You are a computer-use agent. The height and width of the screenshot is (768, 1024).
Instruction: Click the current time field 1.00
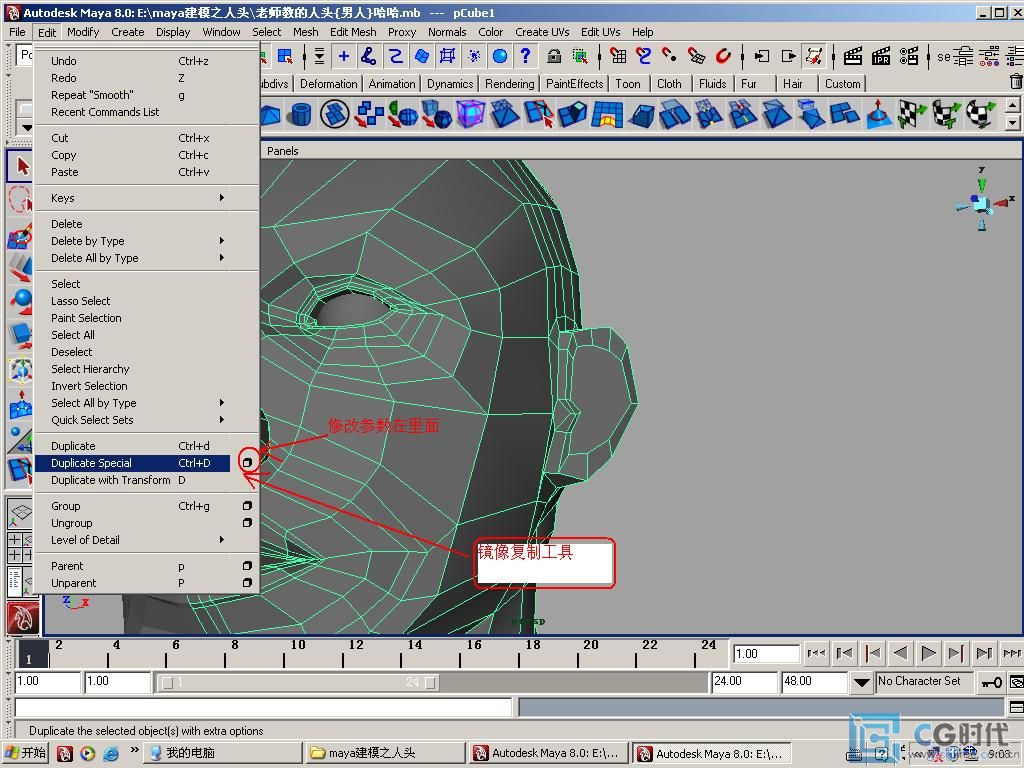767,653
